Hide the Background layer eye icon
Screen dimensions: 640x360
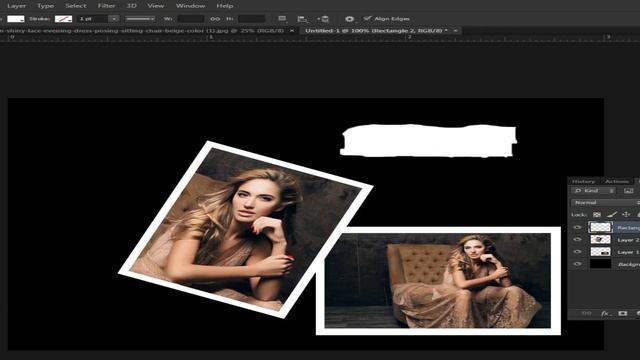click(577, 264)
